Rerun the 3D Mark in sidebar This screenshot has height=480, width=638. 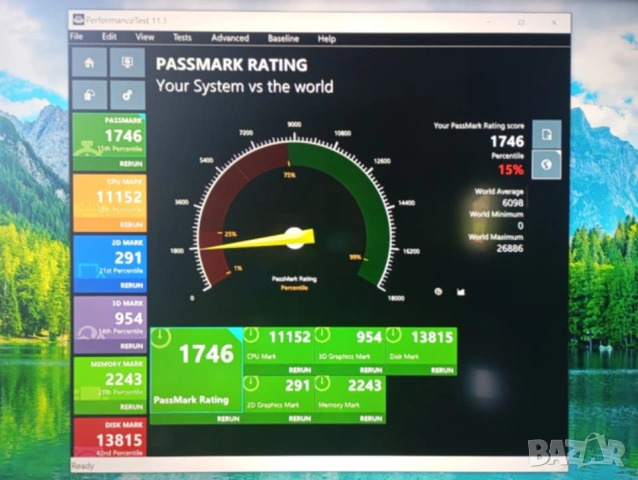(131, 346)
